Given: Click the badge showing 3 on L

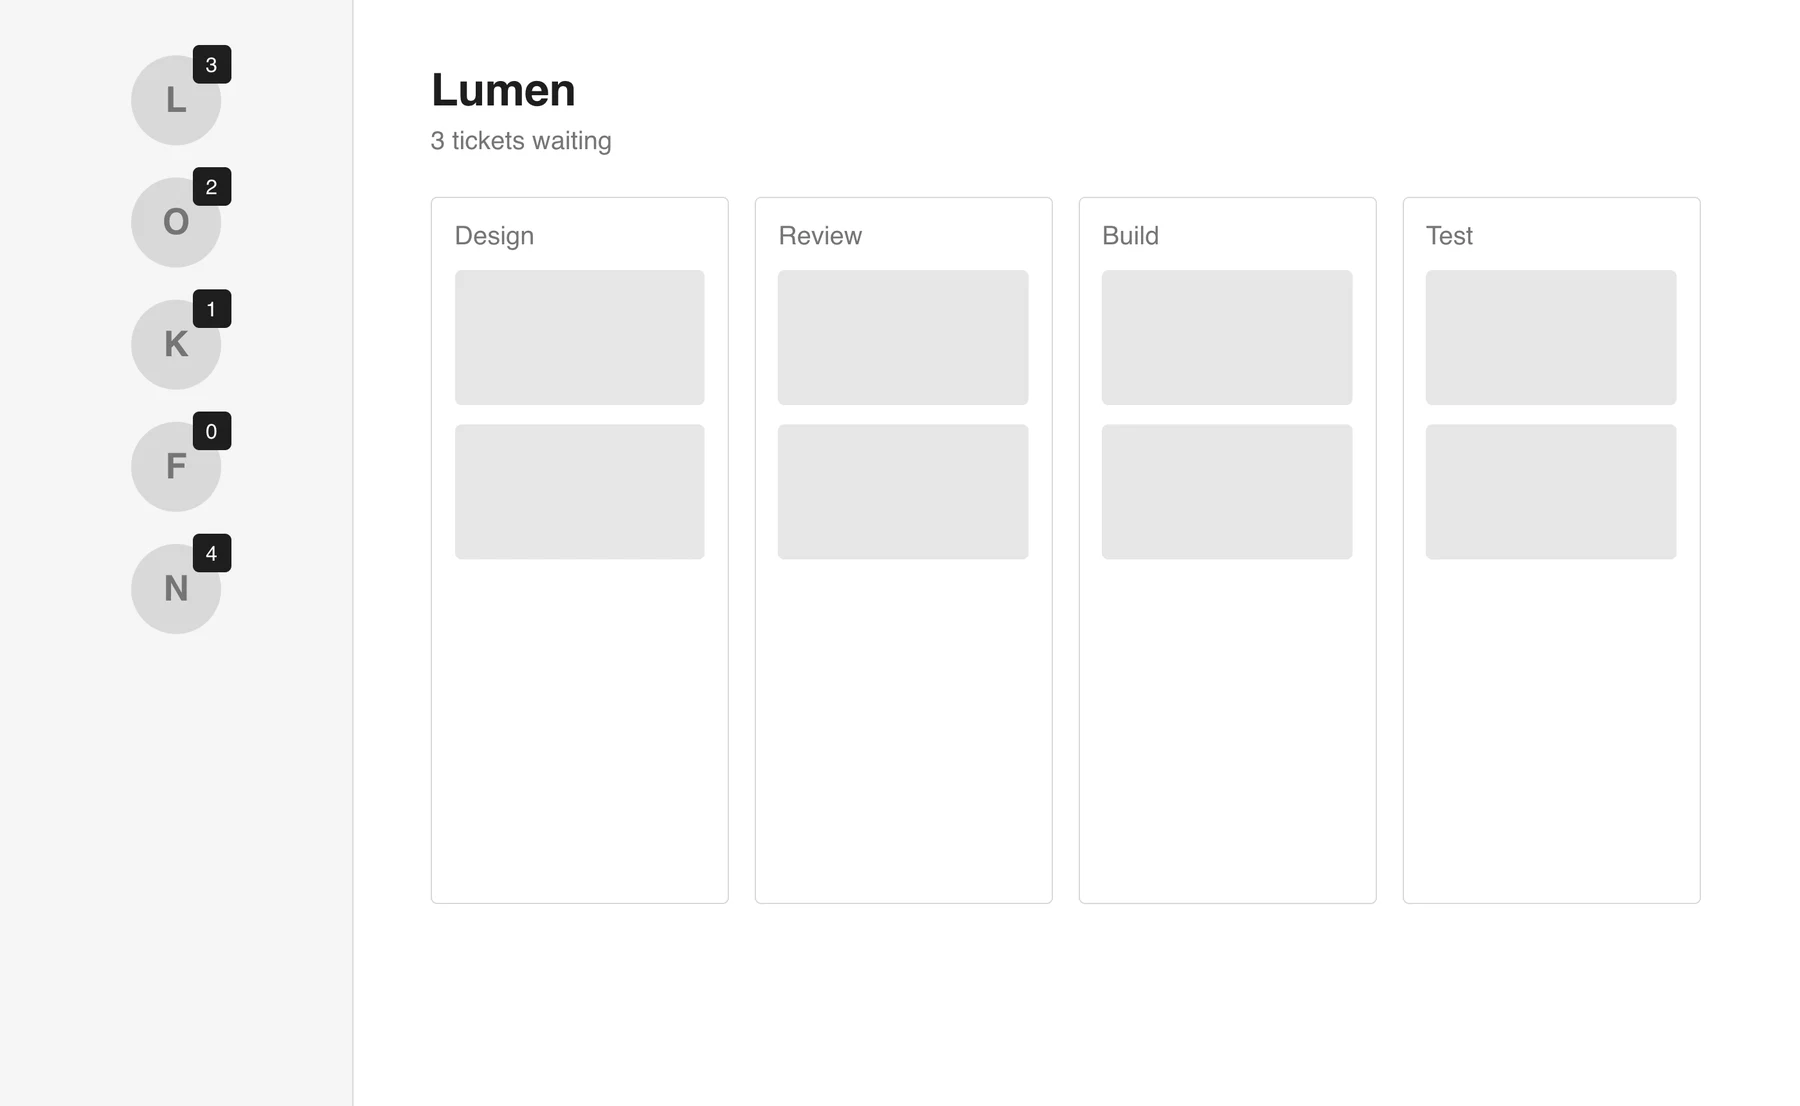Looking at the screenshot, I should [x=212, y=65].
